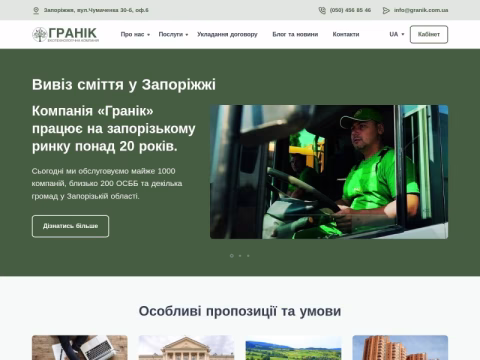480x360 pixels.
Task: Open the Контакти menu item
Action: point(346,34)
